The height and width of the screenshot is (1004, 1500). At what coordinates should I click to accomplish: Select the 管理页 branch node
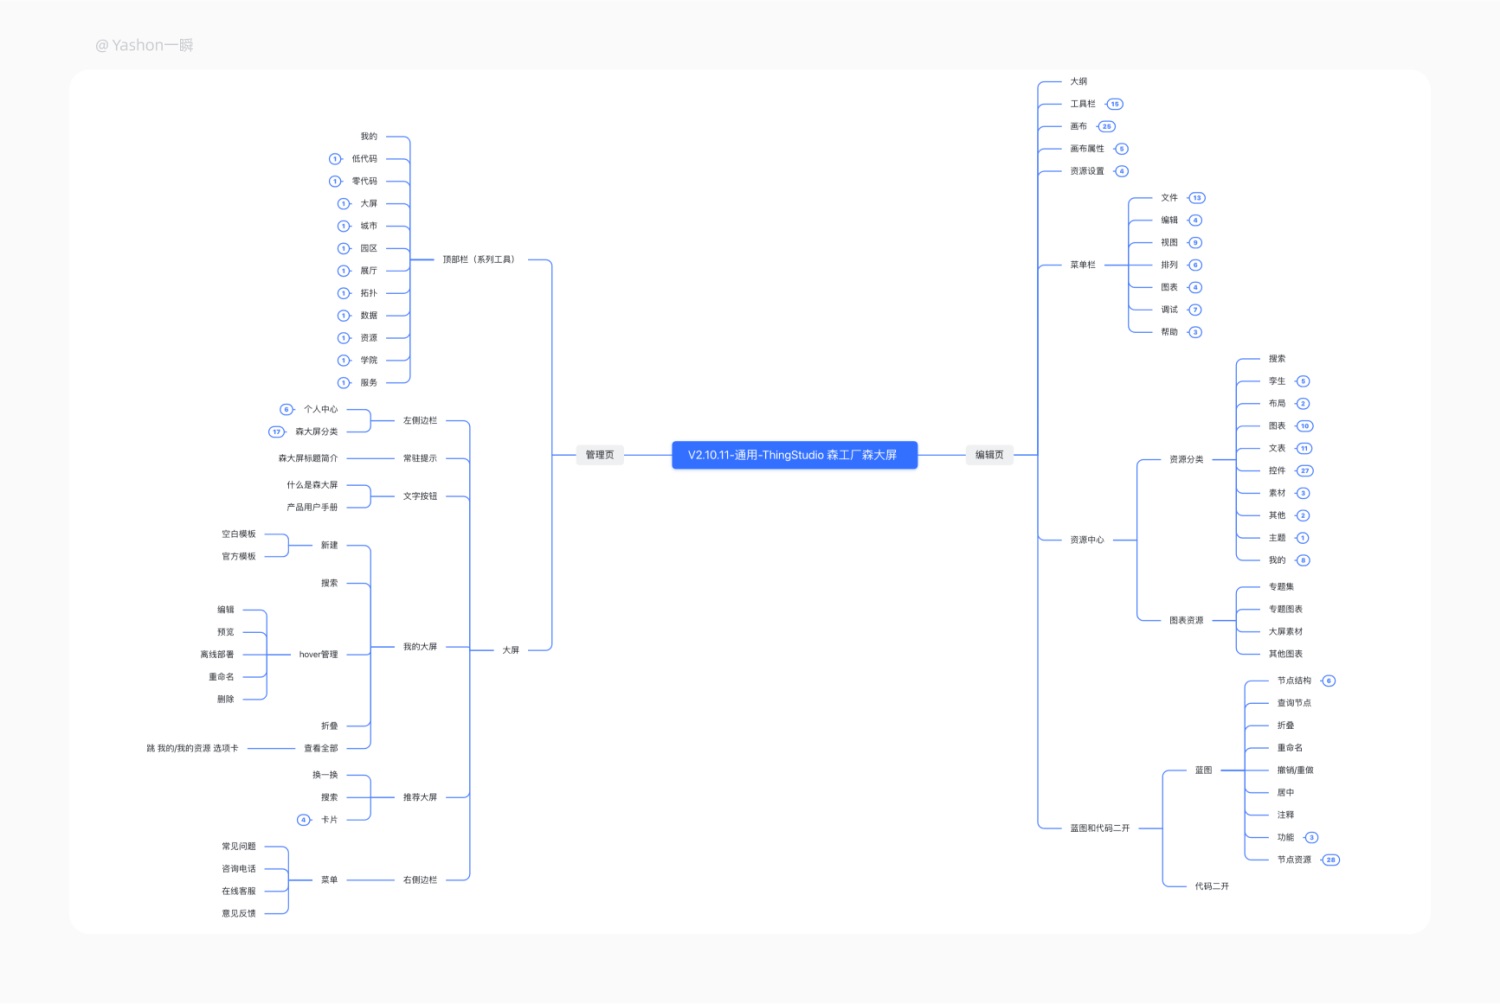[x=600, y=455]
